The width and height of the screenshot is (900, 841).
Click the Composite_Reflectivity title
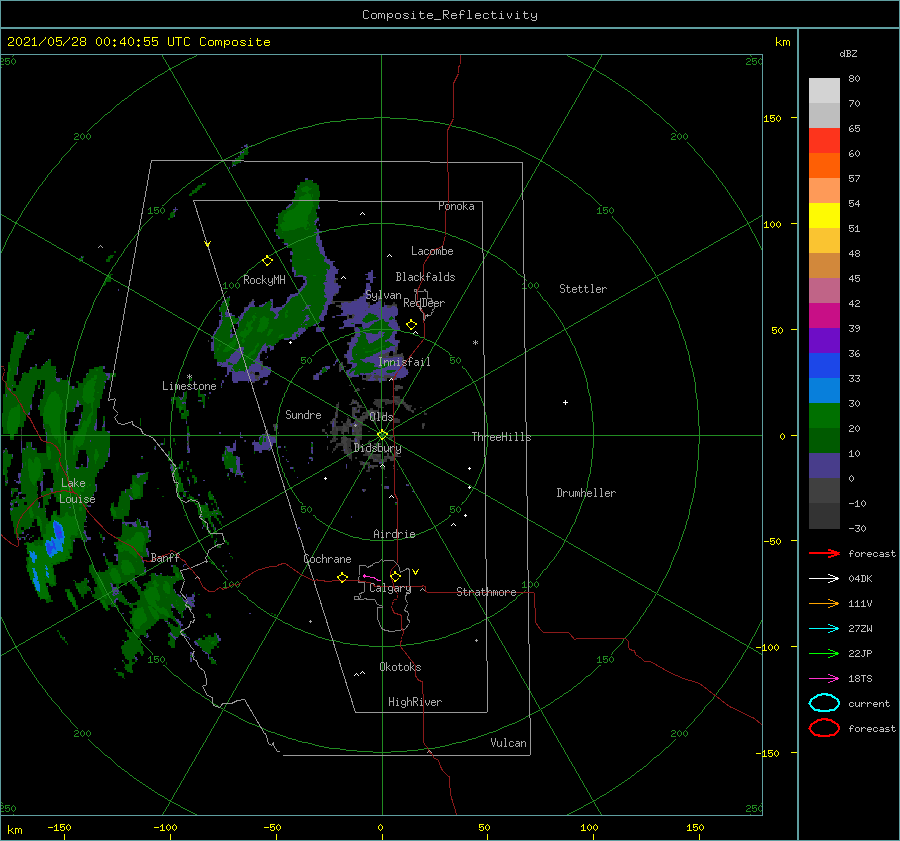click(x=449, y=15)
